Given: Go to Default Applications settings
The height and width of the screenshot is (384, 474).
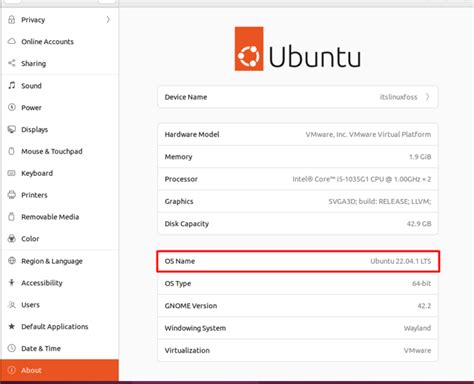Looking at the screenshot, I should (59, 326).
